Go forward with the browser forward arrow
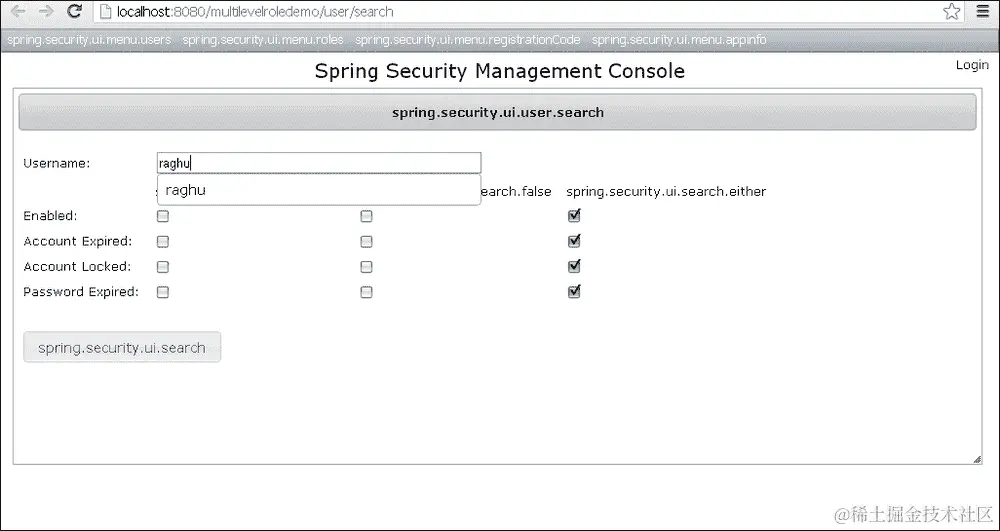 click(x=46, y=11)
